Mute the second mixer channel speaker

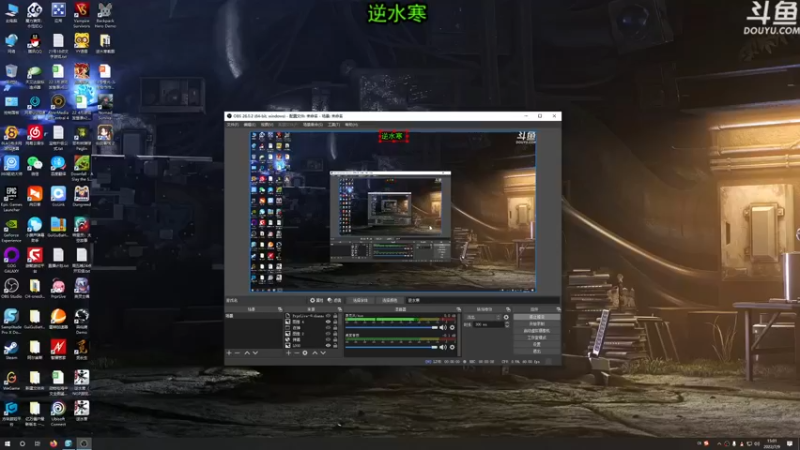point(443,347)
